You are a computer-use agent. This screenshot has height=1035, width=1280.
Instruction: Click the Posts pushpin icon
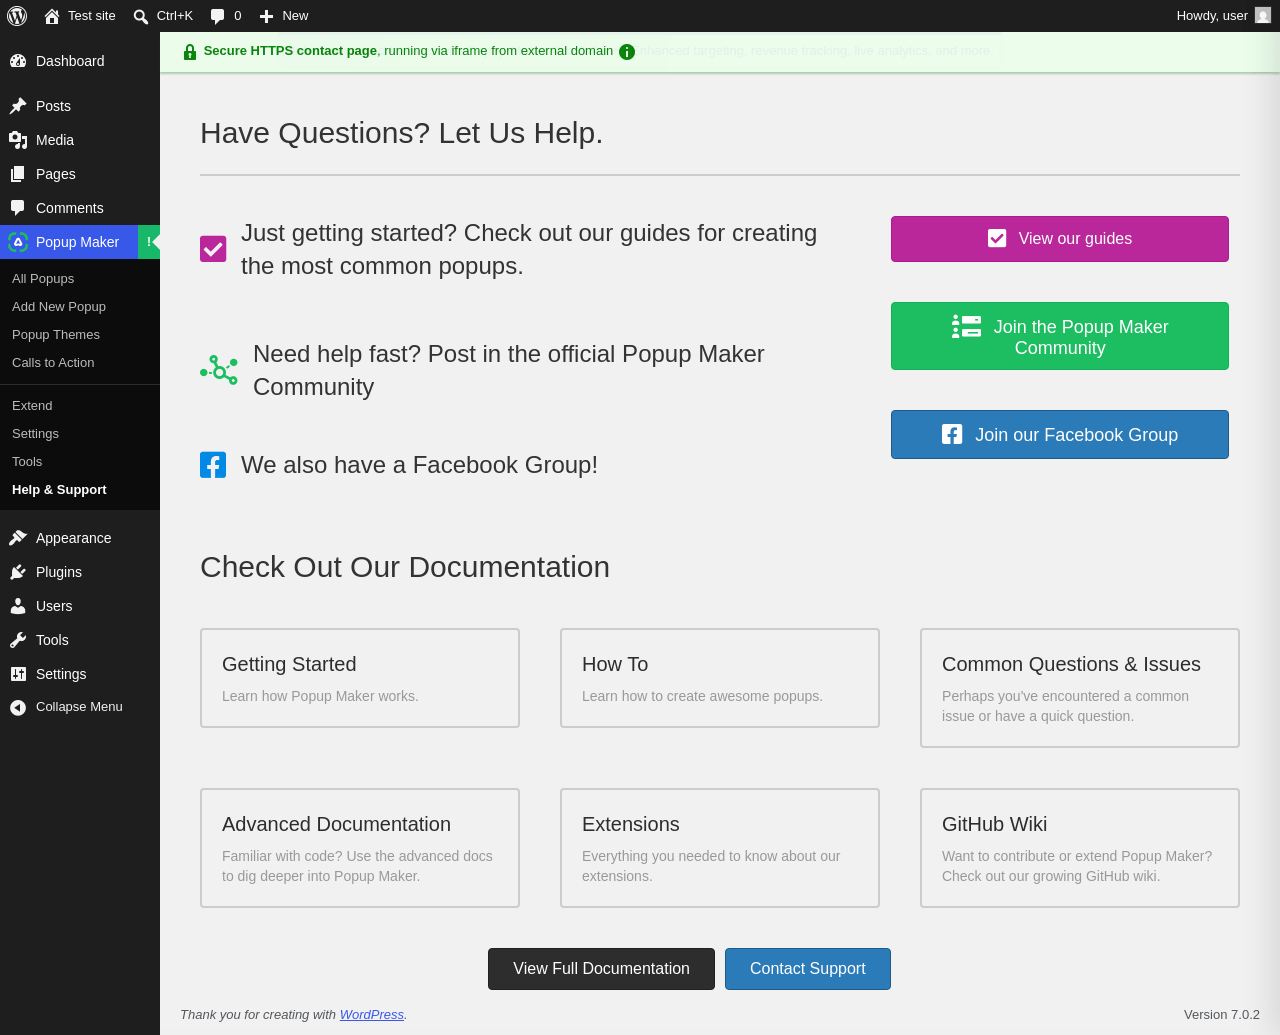(x=18, y=106)
